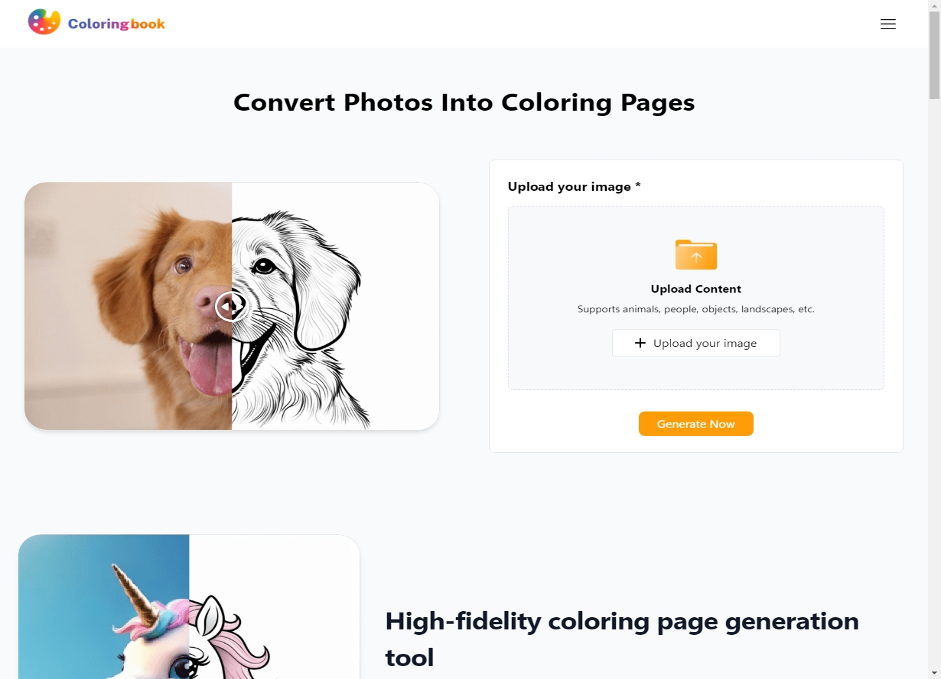
Task: Click the High-fidelity coloring page generation heading
Action: point(622,639)
